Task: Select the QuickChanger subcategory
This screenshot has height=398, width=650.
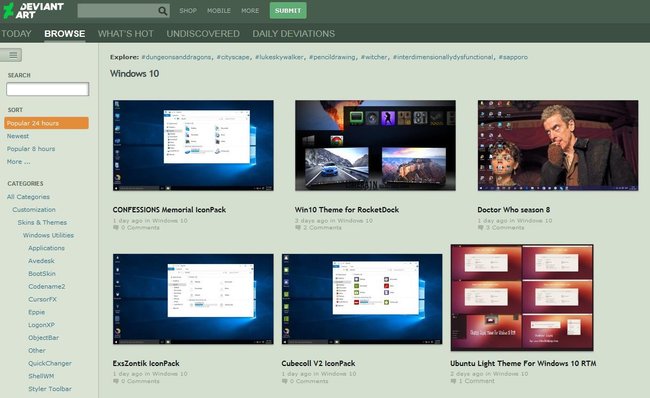Action: coord(50,364)
